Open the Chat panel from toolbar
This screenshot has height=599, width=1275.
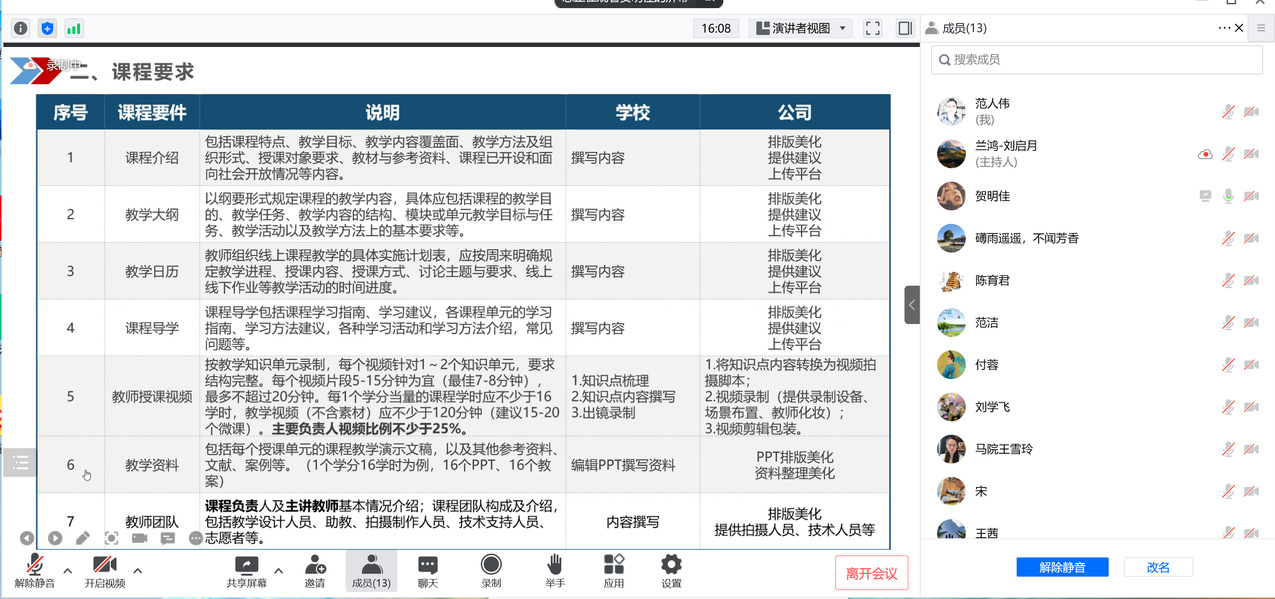(428, 567)
